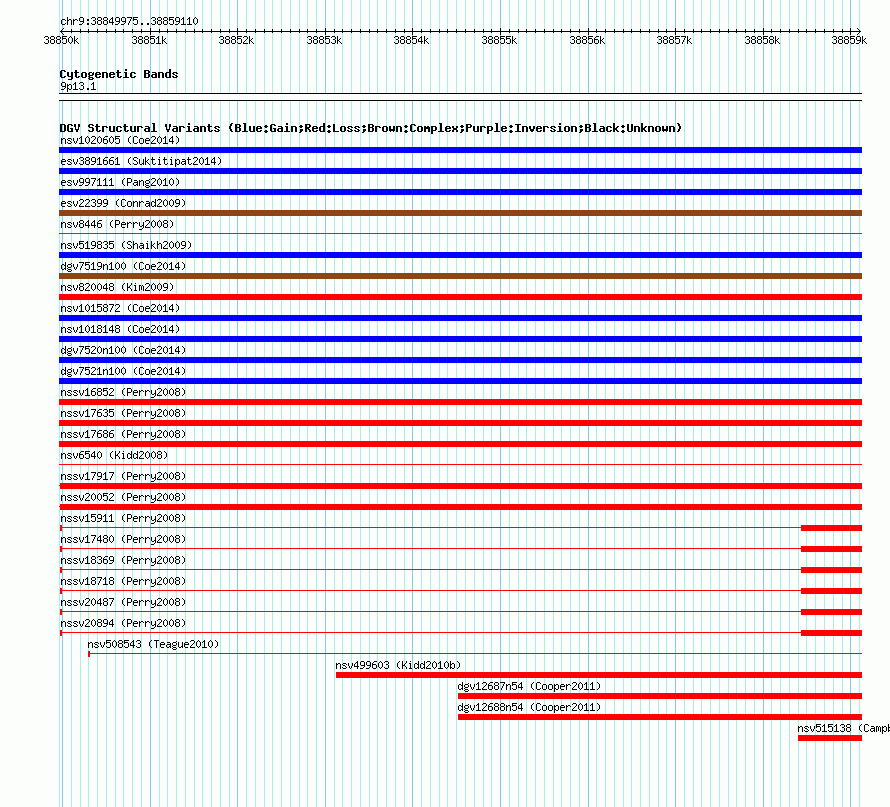Viewport: 890px width, 807px height.
Task: Click the nssv15911 (Perry2008) label
Action: 123,518
